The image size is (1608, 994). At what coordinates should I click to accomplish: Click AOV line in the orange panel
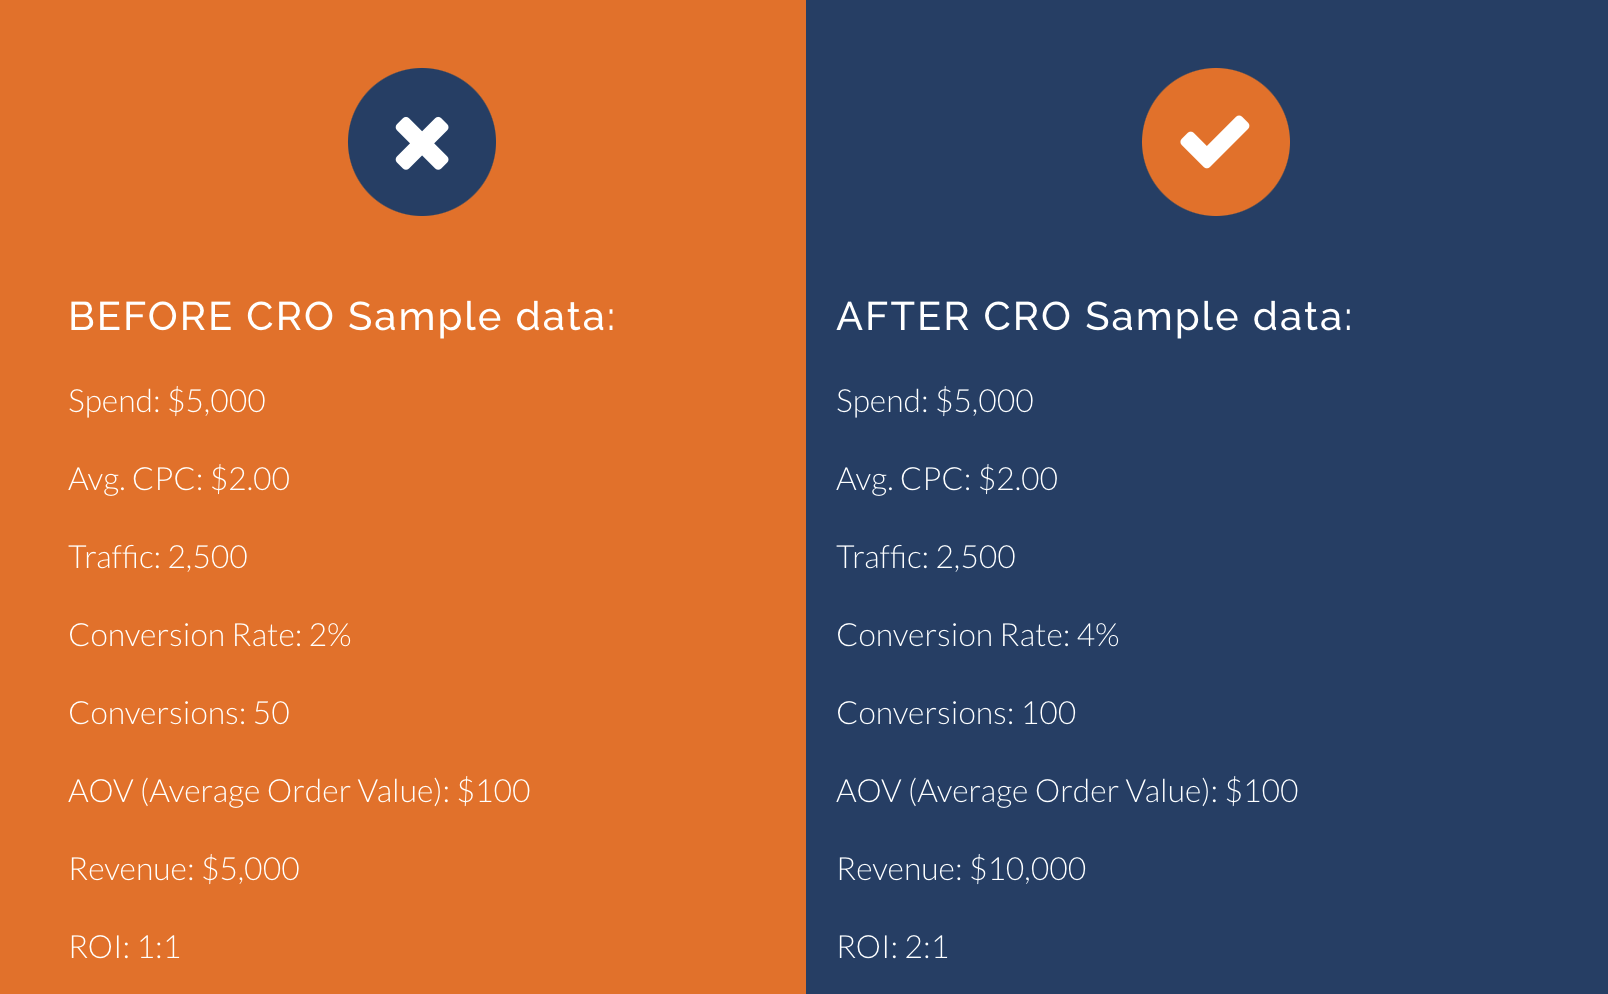click(299, 791)
